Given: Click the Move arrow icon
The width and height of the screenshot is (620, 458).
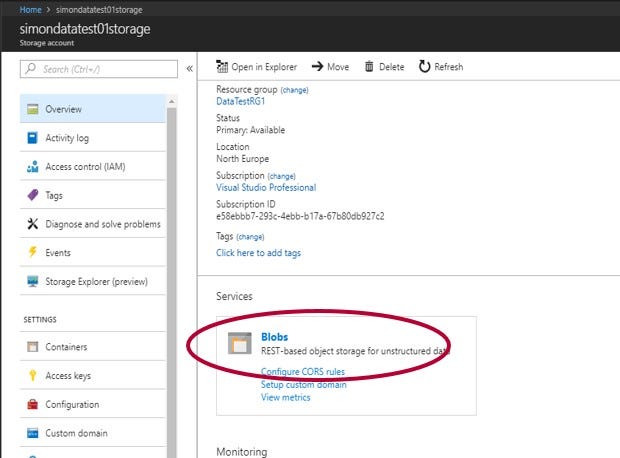Looking at the screenshot, I should tap(317, 66).
